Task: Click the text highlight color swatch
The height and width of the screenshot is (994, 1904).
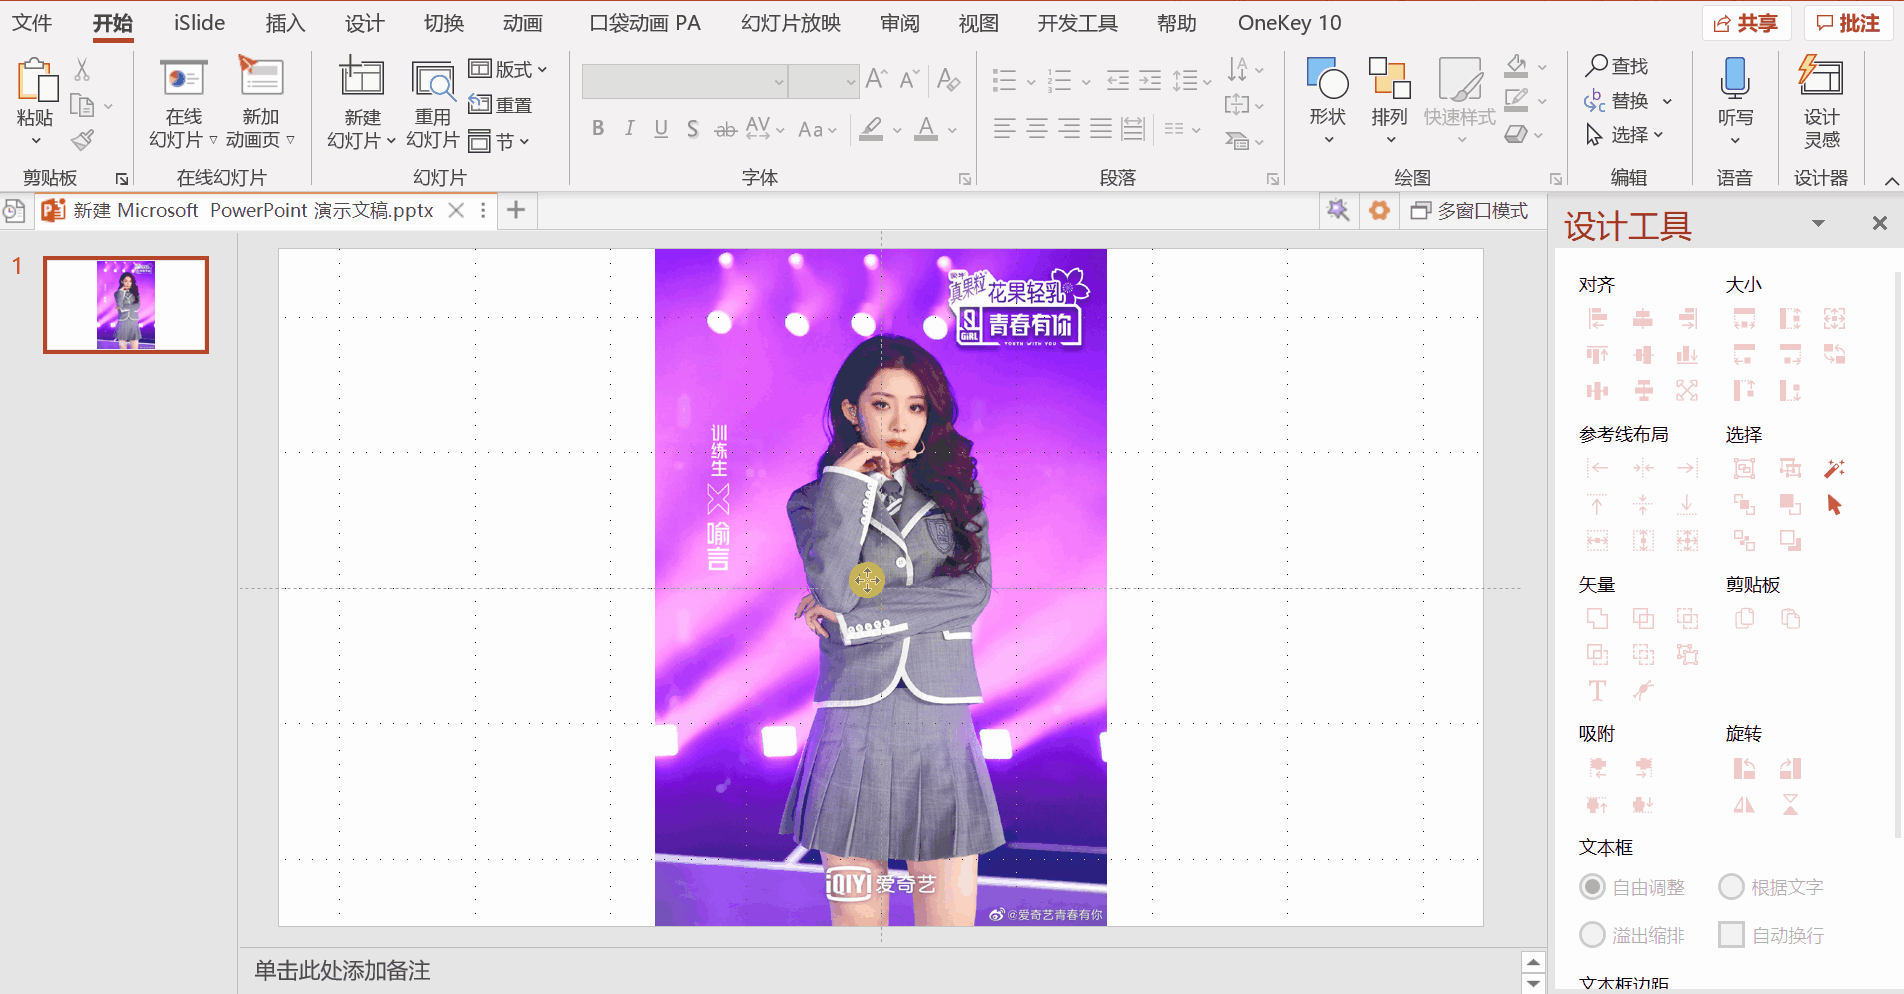Action: 872,130
